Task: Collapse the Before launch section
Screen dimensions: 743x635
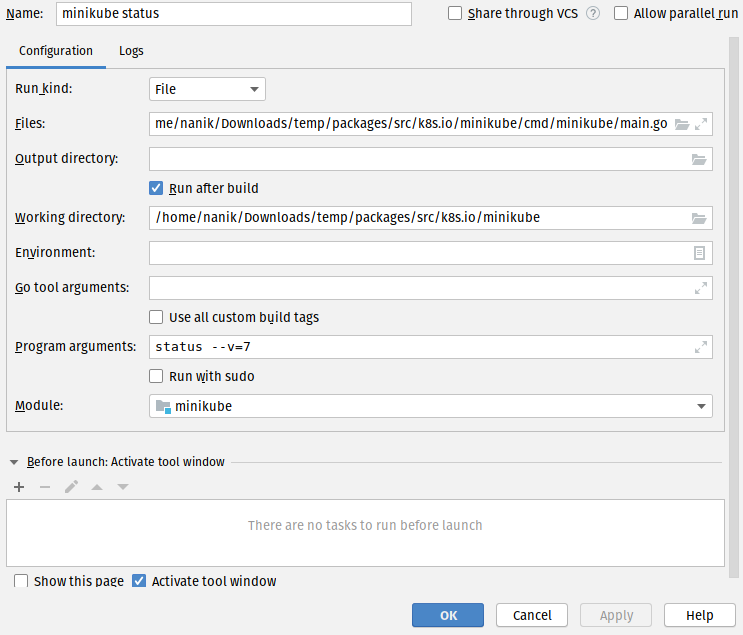Action: pyautogui.click(x=14, y=462)
